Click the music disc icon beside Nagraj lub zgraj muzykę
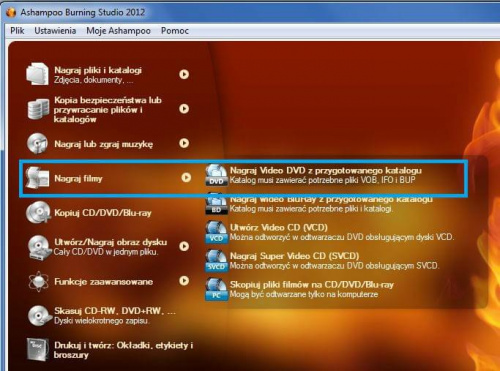The height and width of the screenshot is (371, 500). point(37,143)
